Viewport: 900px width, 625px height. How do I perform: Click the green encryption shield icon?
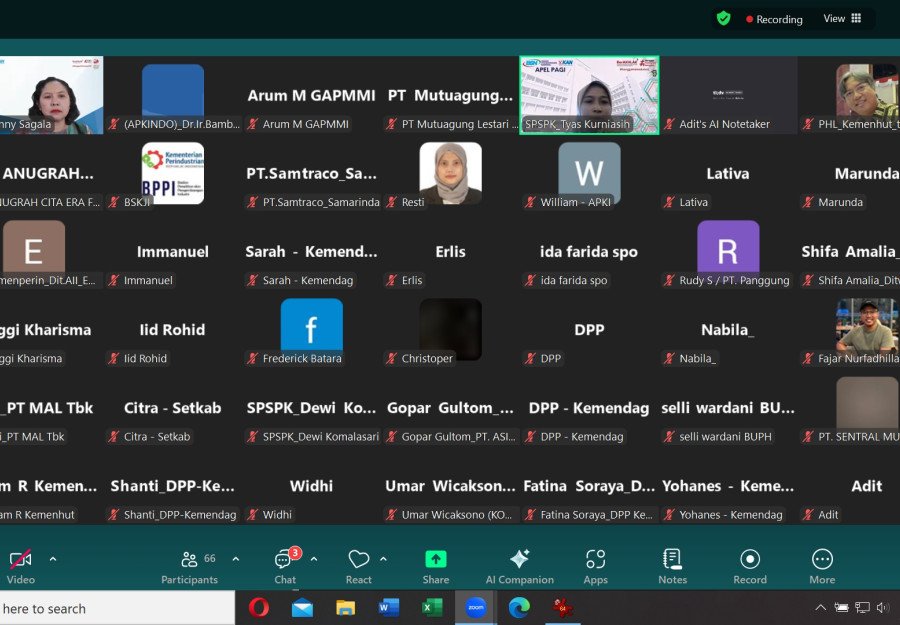(x=723, y=18)
